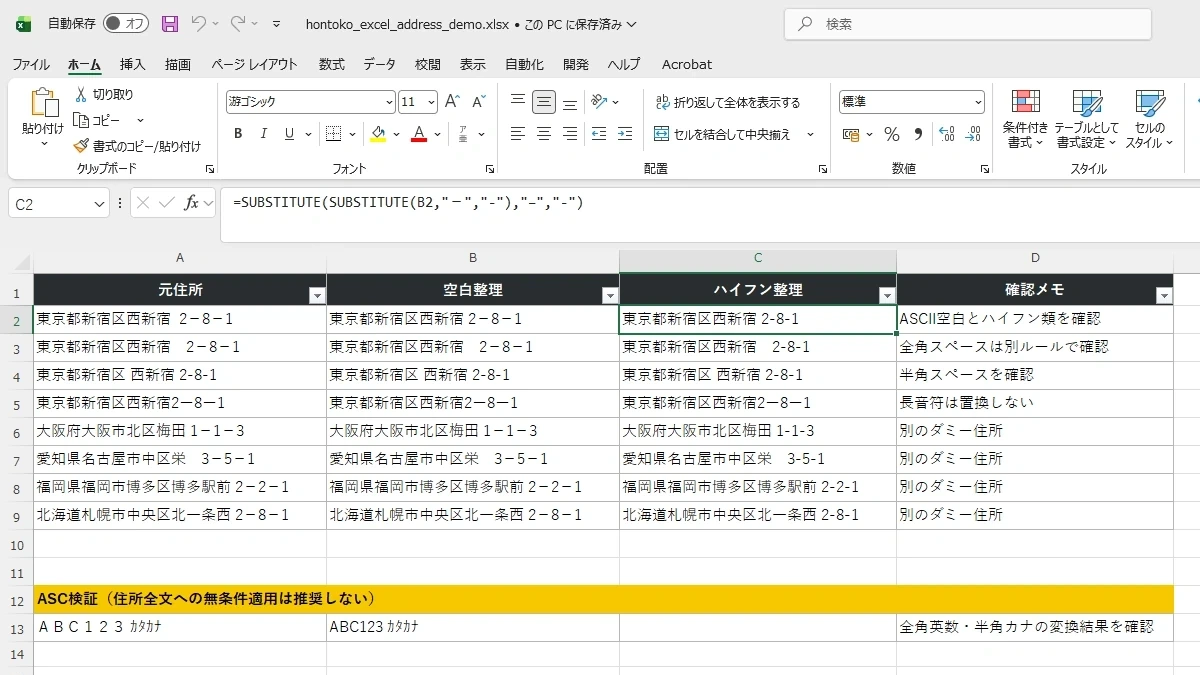Click the Borders icon
The width and height of the screenshot is (1200, 675).
click(x=333, y=134)
